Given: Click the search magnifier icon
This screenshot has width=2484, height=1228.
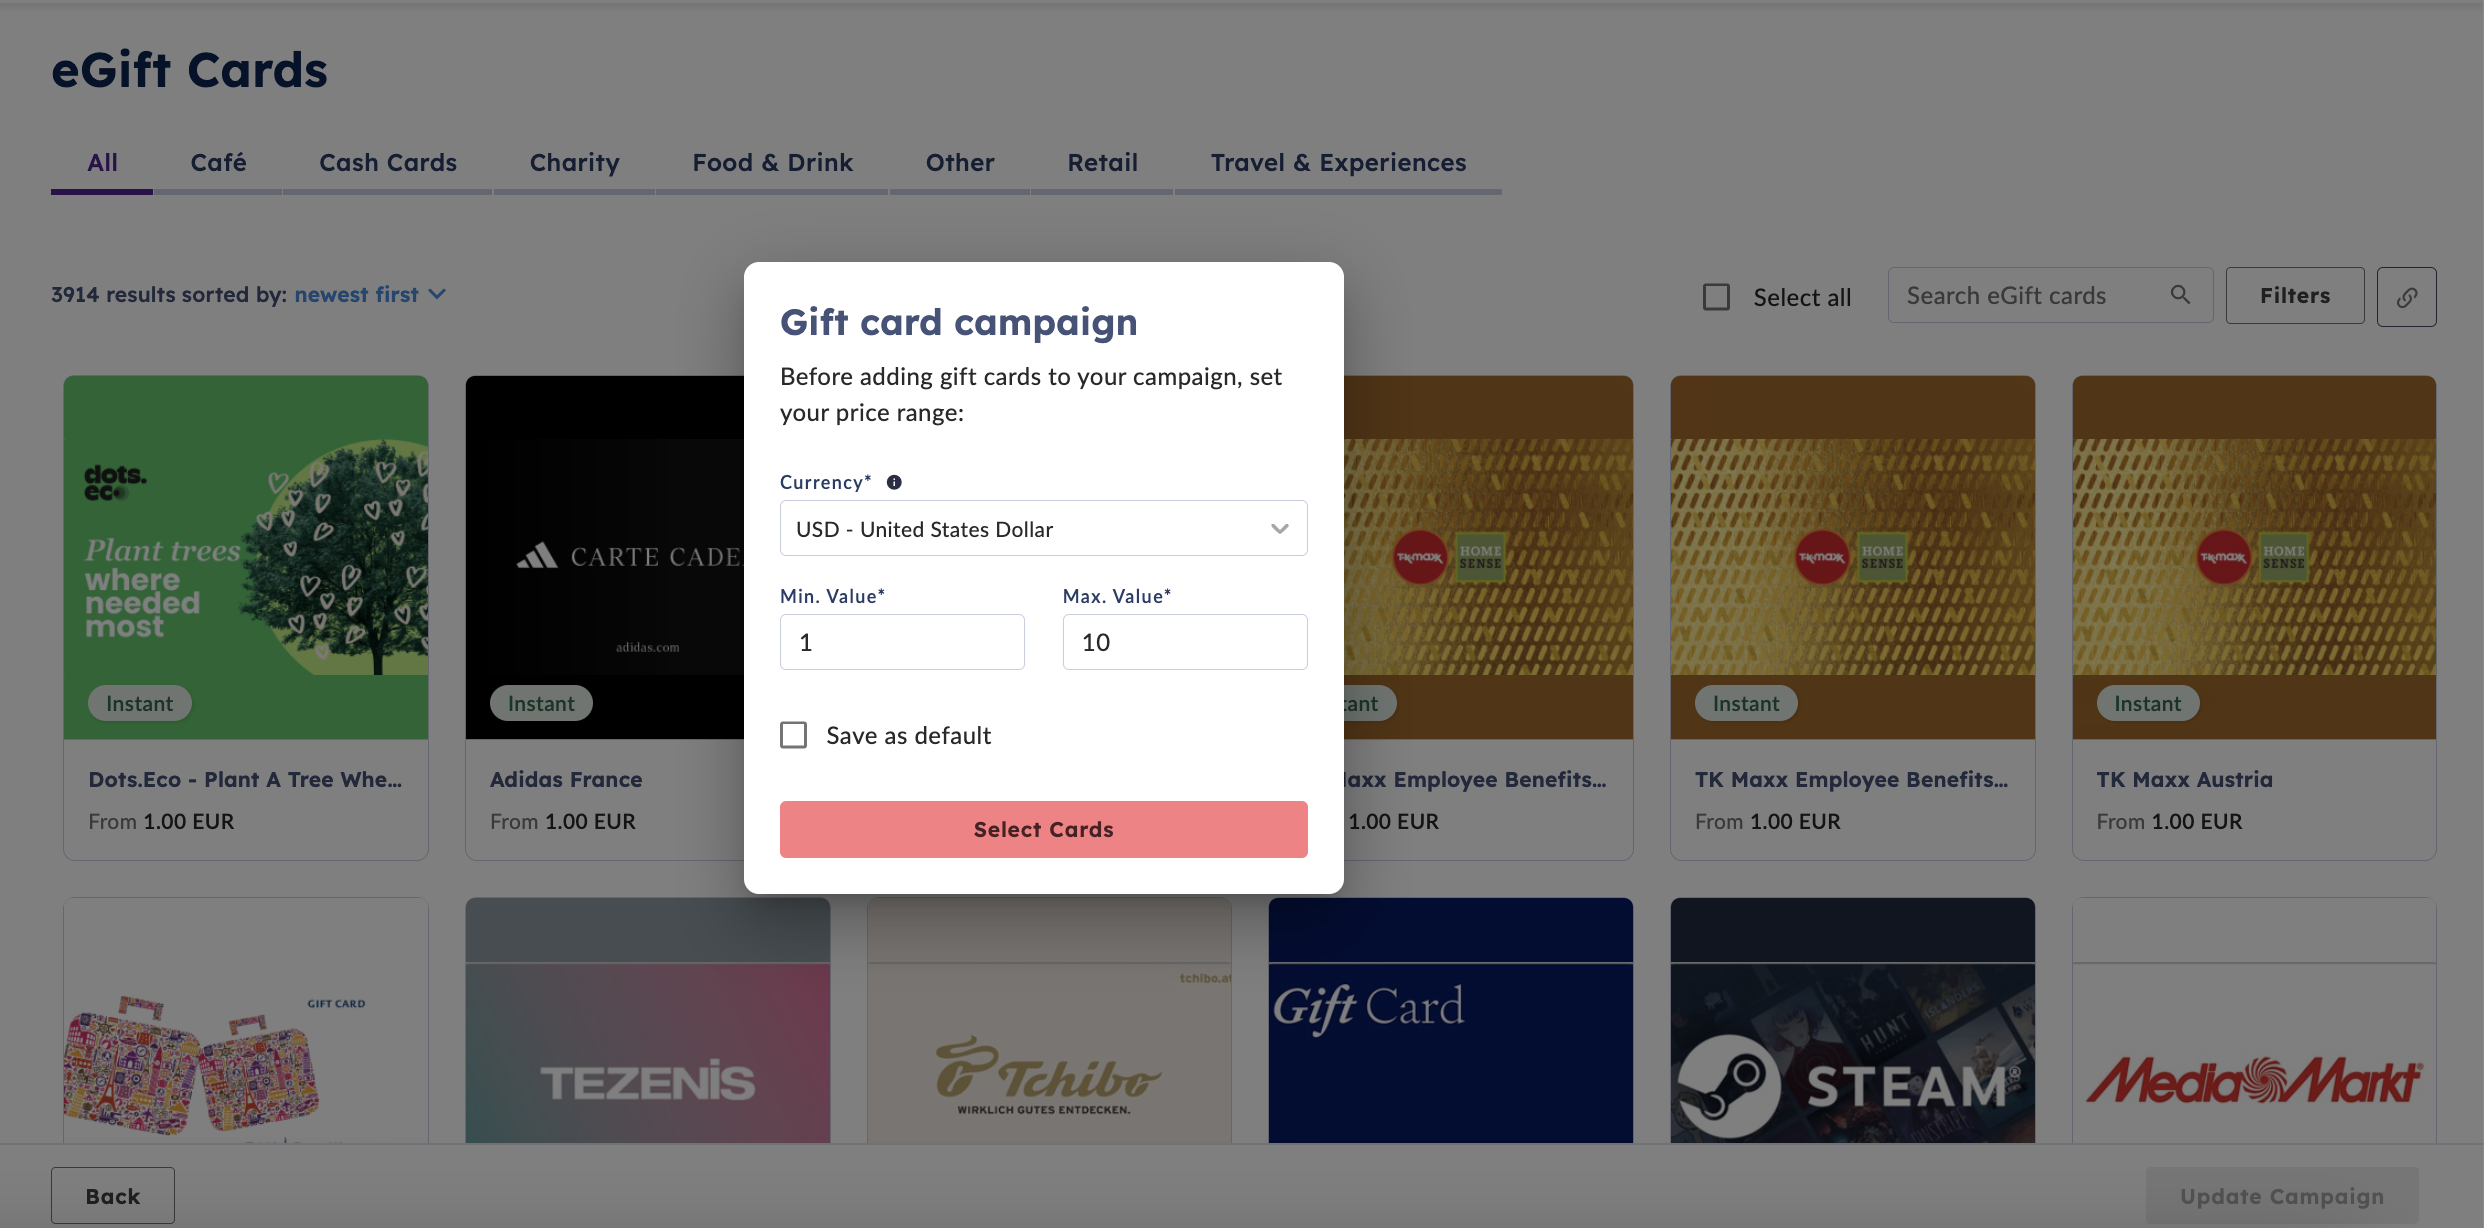Looking at the screenshot, I should coord(2180,295).
